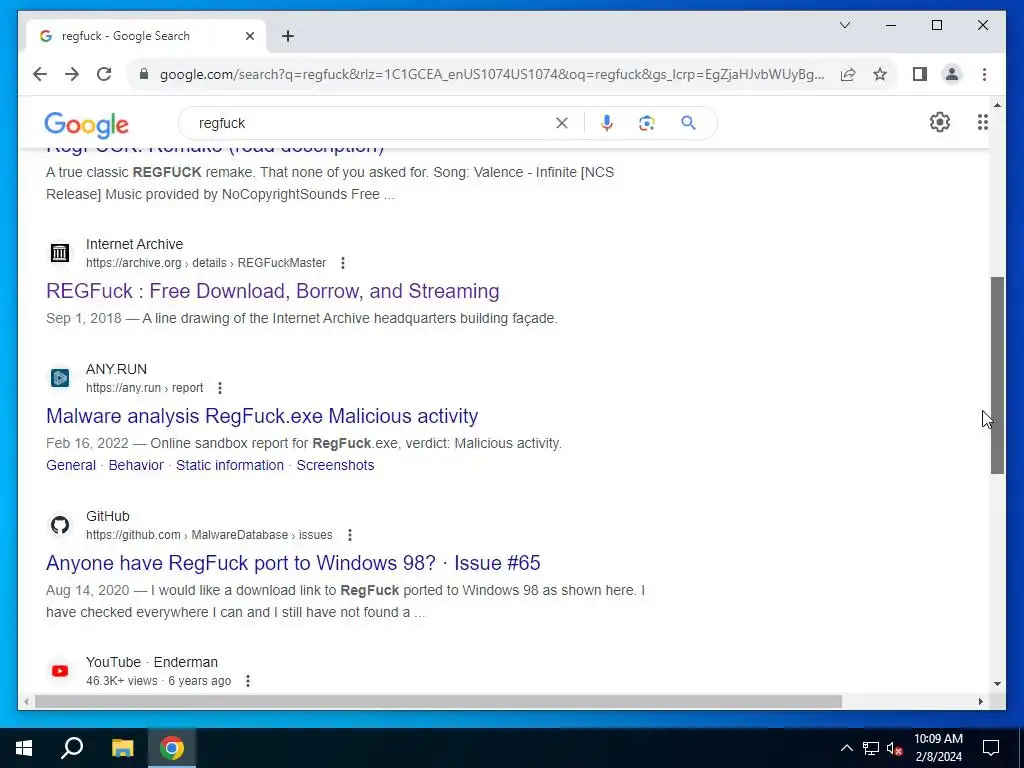Open the Static information sitelink
The image size is (1024, 768).
click(230, 466)
